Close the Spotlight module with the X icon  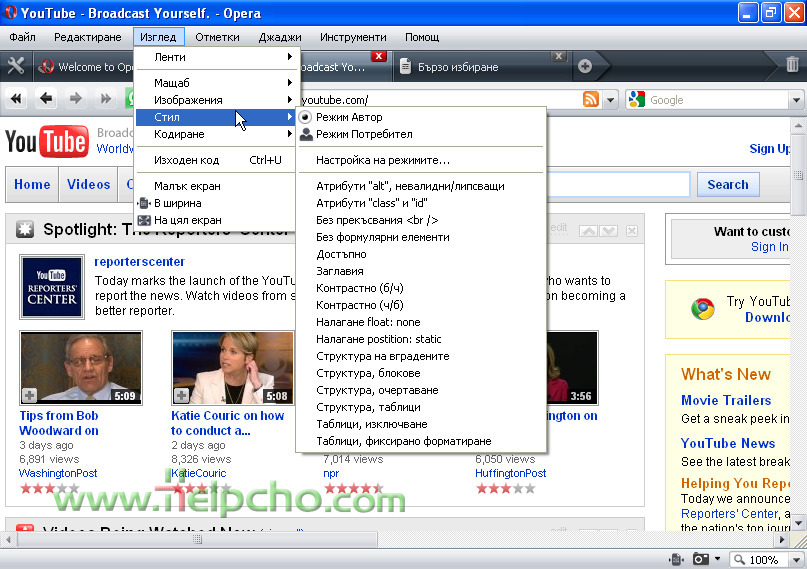coord(632,231)
